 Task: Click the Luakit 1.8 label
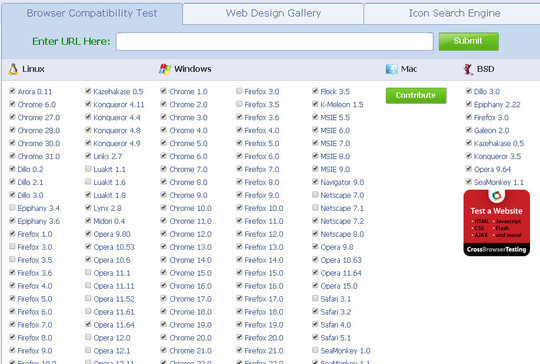point(110,195)
